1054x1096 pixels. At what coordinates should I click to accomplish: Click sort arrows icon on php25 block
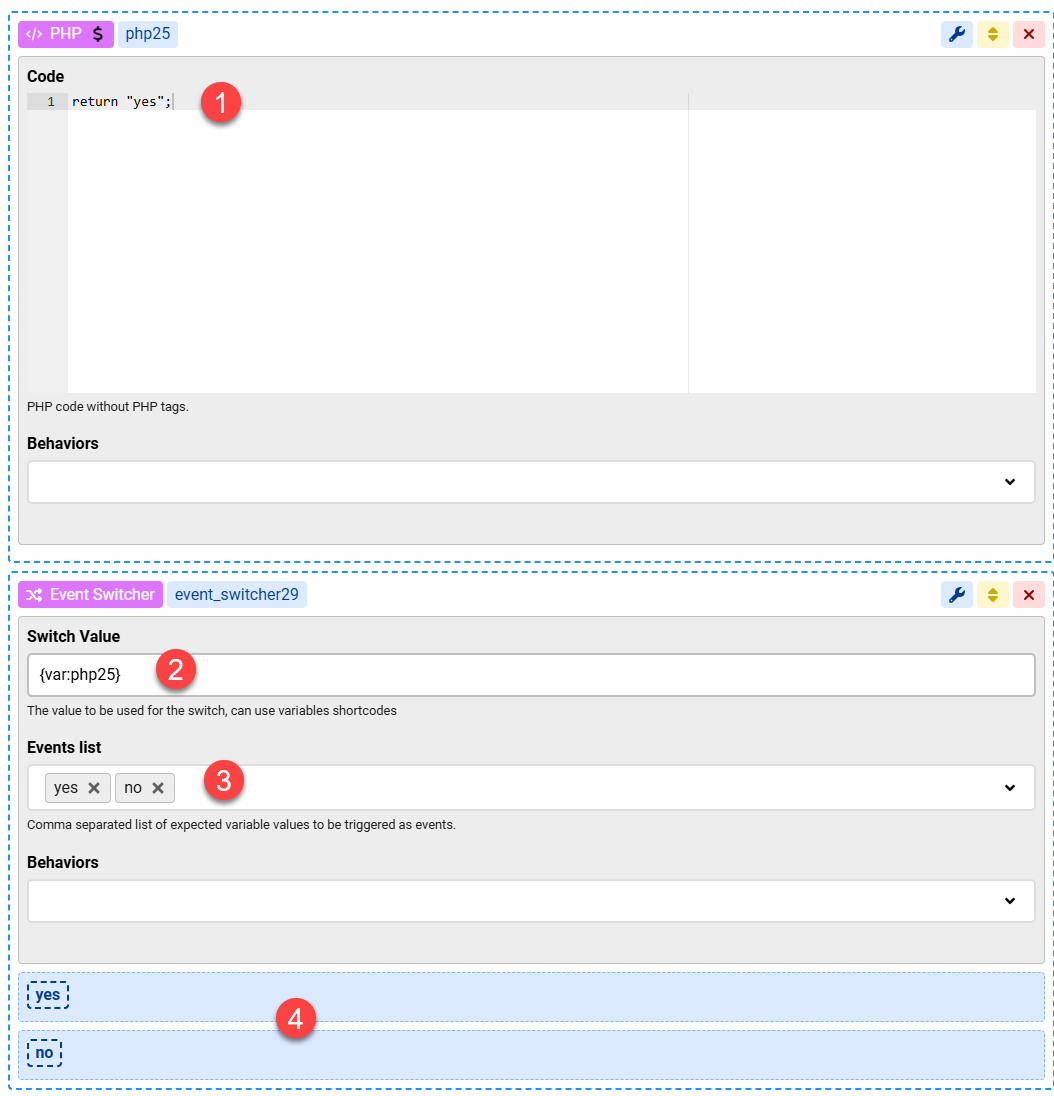pos(992,34)
